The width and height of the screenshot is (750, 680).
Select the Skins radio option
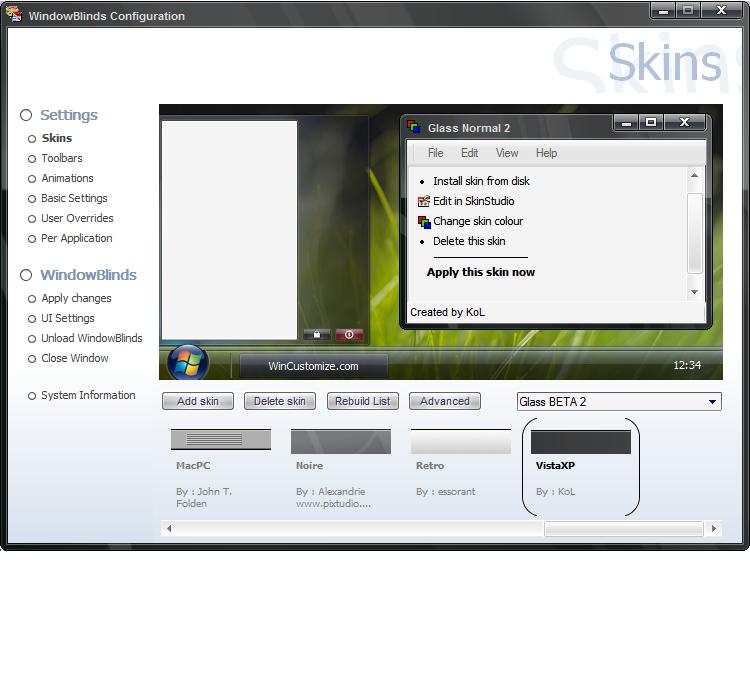[x=32, y=139]
